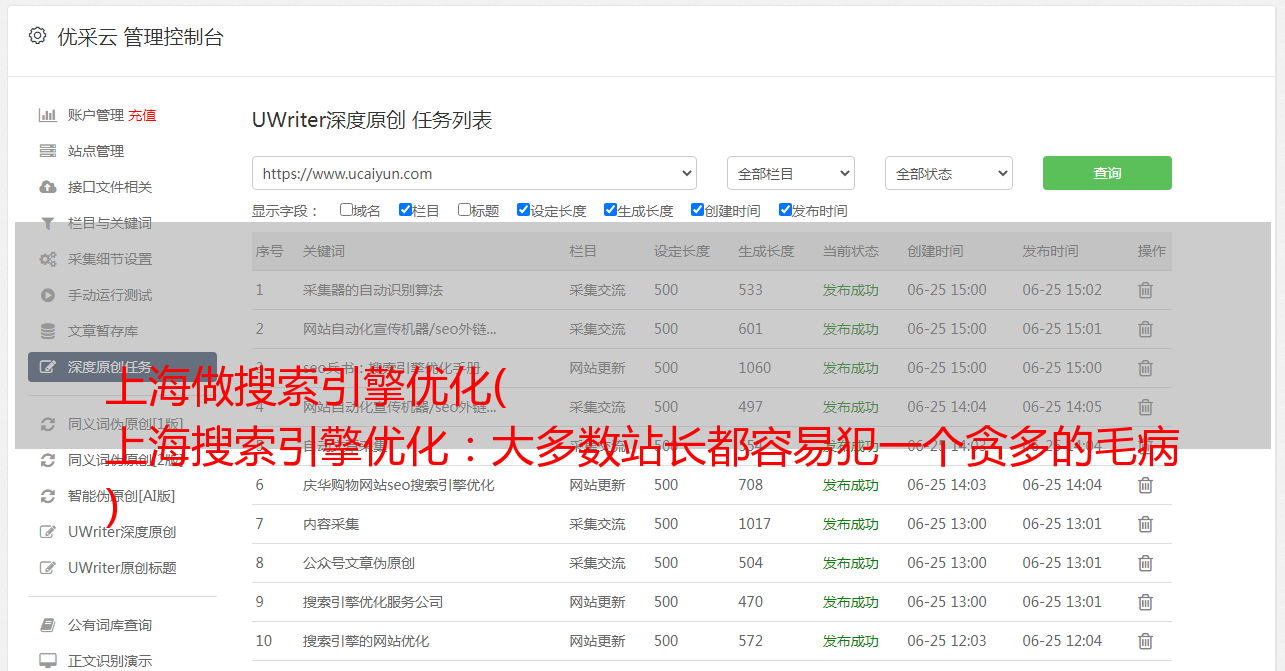Click 发布成功 status in 内容采集 row

pos(851,524)
